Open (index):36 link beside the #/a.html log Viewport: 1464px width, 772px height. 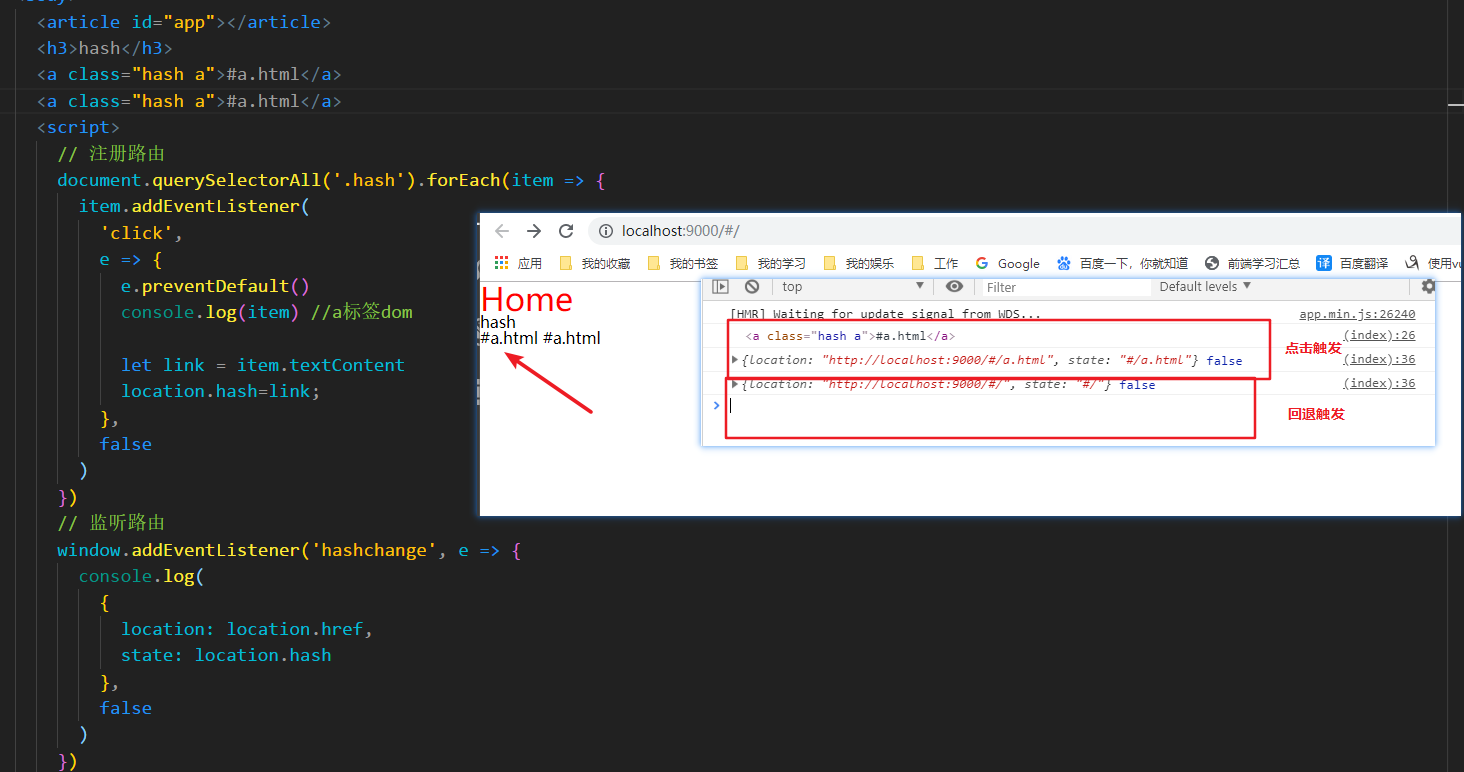1379,359
